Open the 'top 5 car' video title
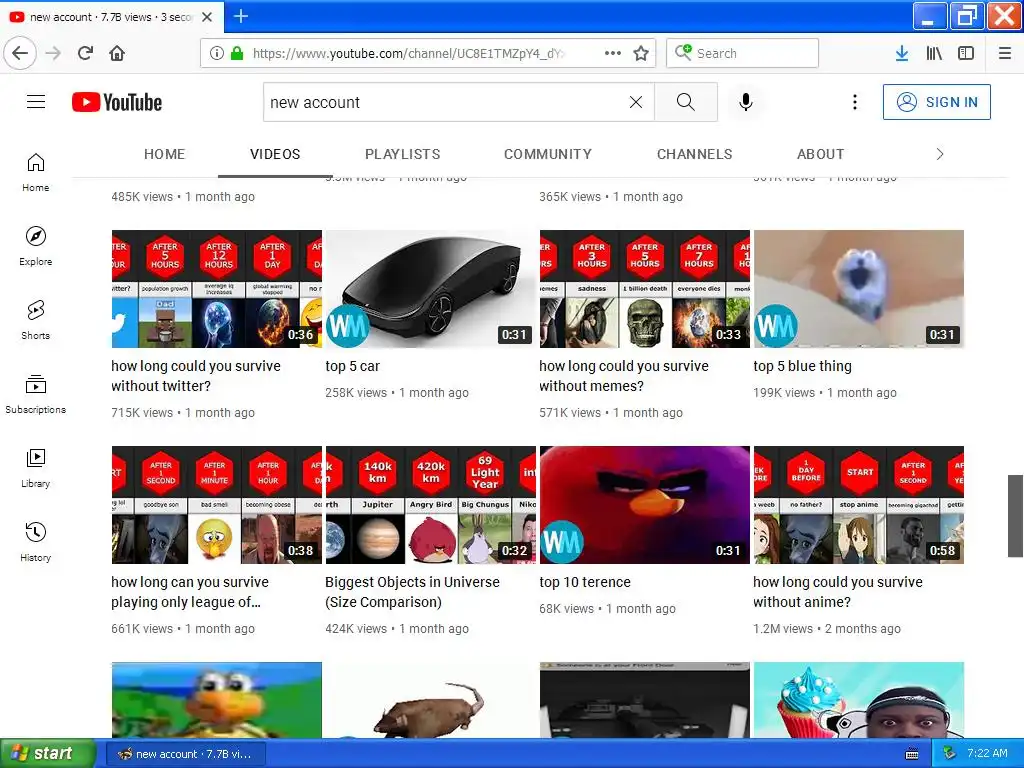The height and width of the screenshot is (768, 1024). coord(353,366)
